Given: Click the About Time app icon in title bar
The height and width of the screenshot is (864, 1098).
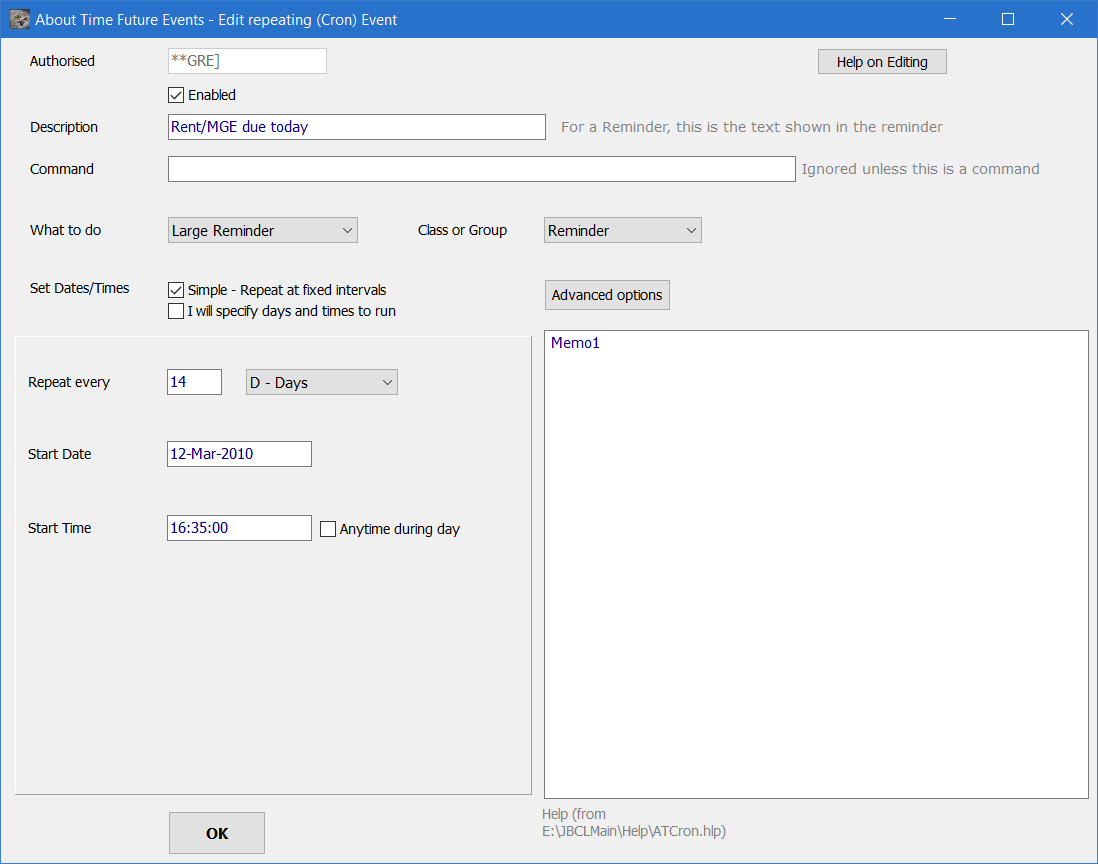Looking at the screenshot, I should point(19,19).
